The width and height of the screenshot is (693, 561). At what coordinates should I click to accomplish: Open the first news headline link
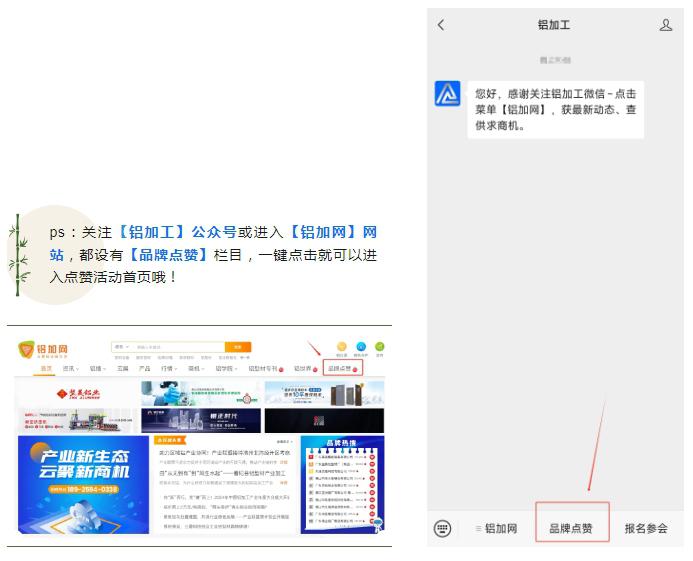(225, 453)
